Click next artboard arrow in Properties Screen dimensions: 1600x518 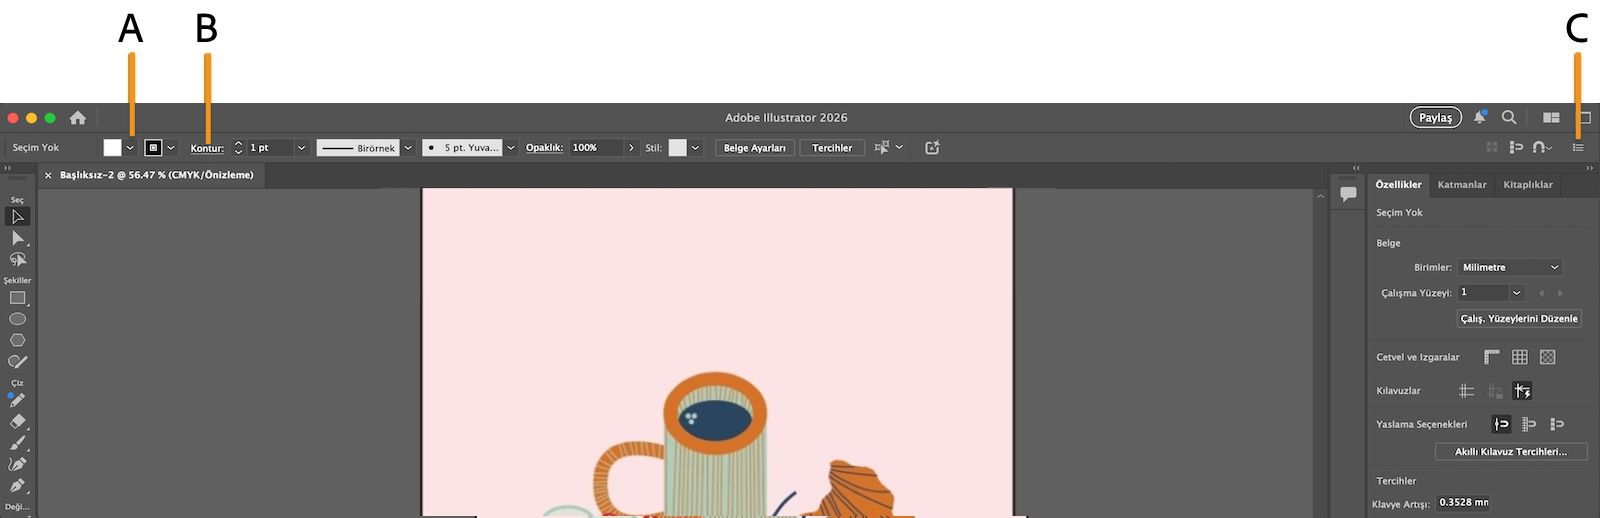(1560, 293)
